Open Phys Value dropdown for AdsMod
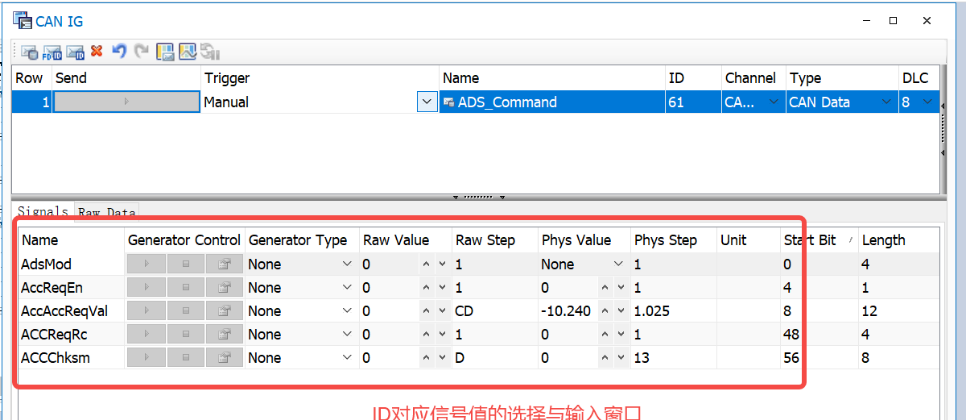The height and width of the screenshot is (420, 966). coord(619,264)
